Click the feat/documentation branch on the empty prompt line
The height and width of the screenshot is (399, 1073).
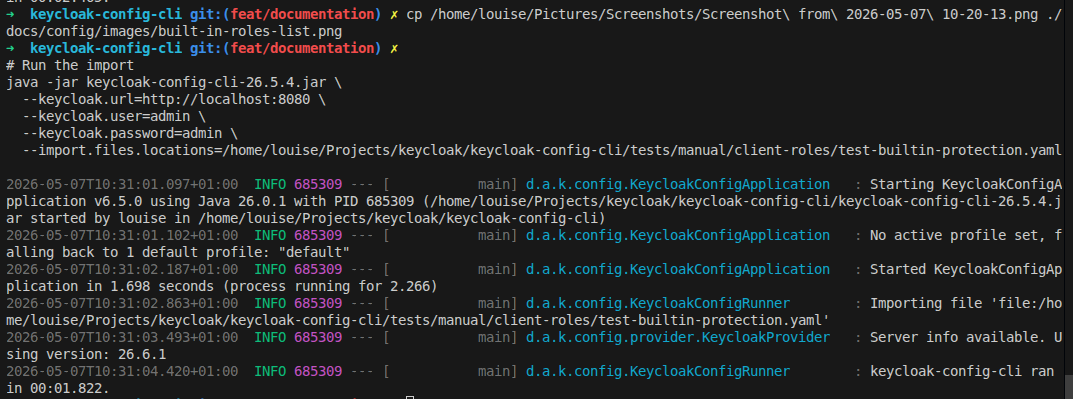click(302, 49)
